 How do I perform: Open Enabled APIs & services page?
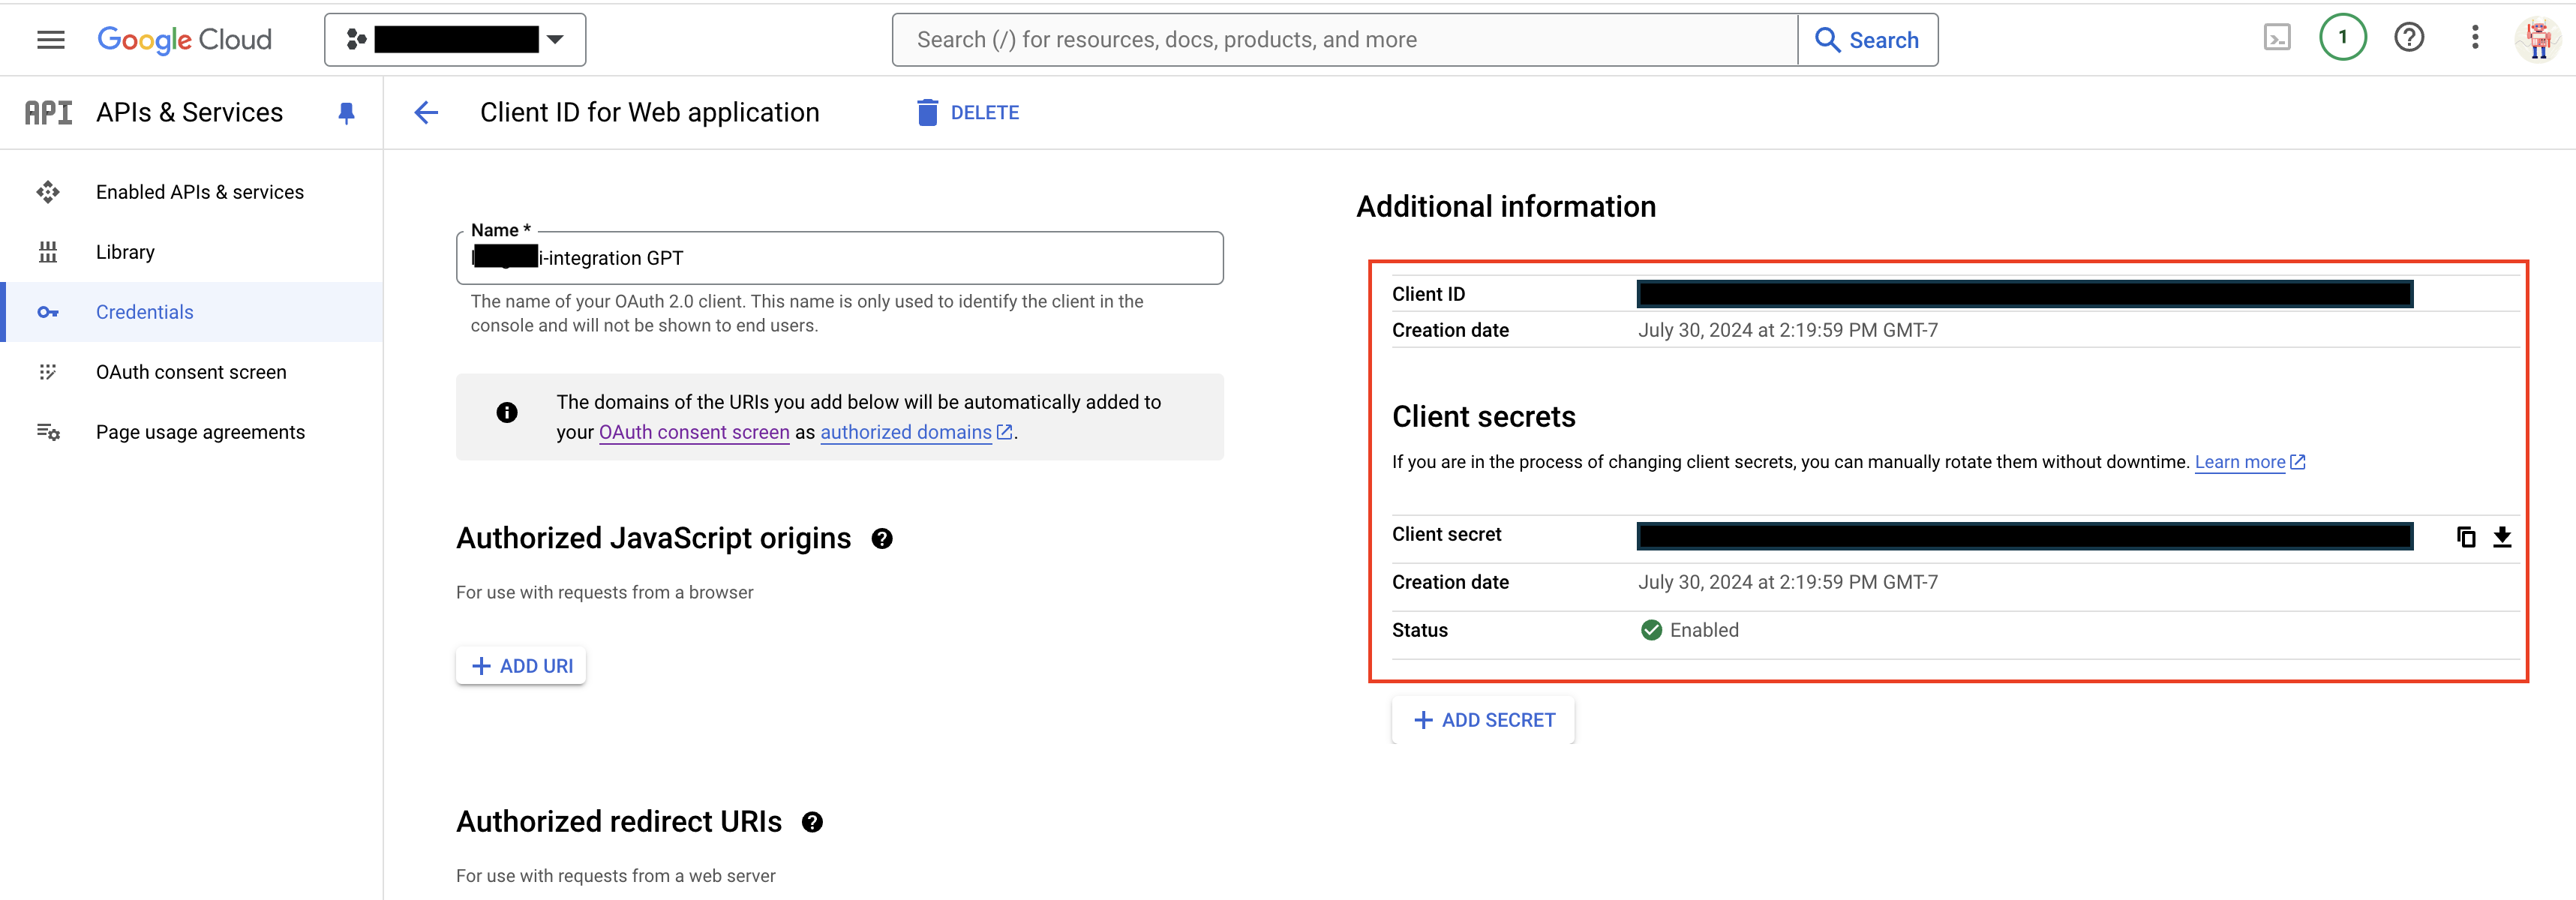click(x=199, y=192)
